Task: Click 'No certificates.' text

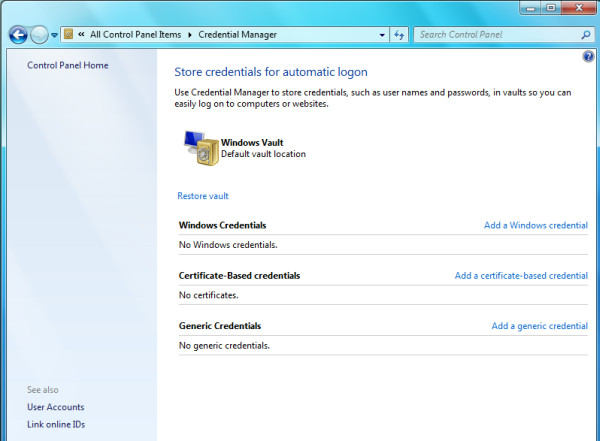Action: point(209,295)
